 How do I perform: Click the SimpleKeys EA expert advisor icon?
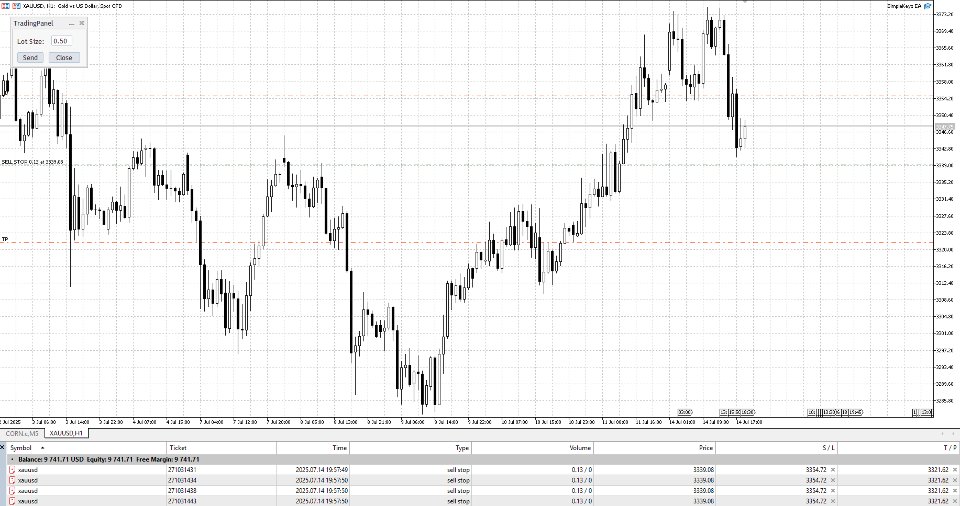click(x=928, y=6)
